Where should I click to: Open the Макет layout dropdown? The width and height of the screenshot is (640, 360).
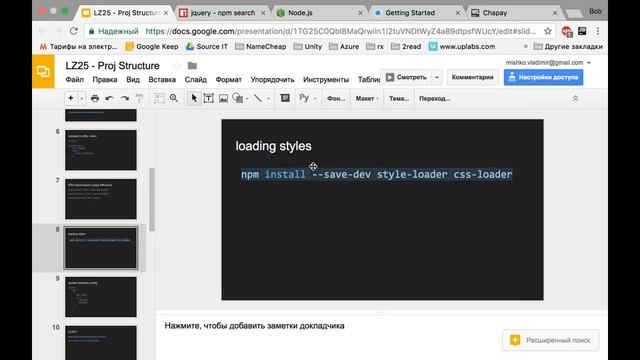point(367,98)
